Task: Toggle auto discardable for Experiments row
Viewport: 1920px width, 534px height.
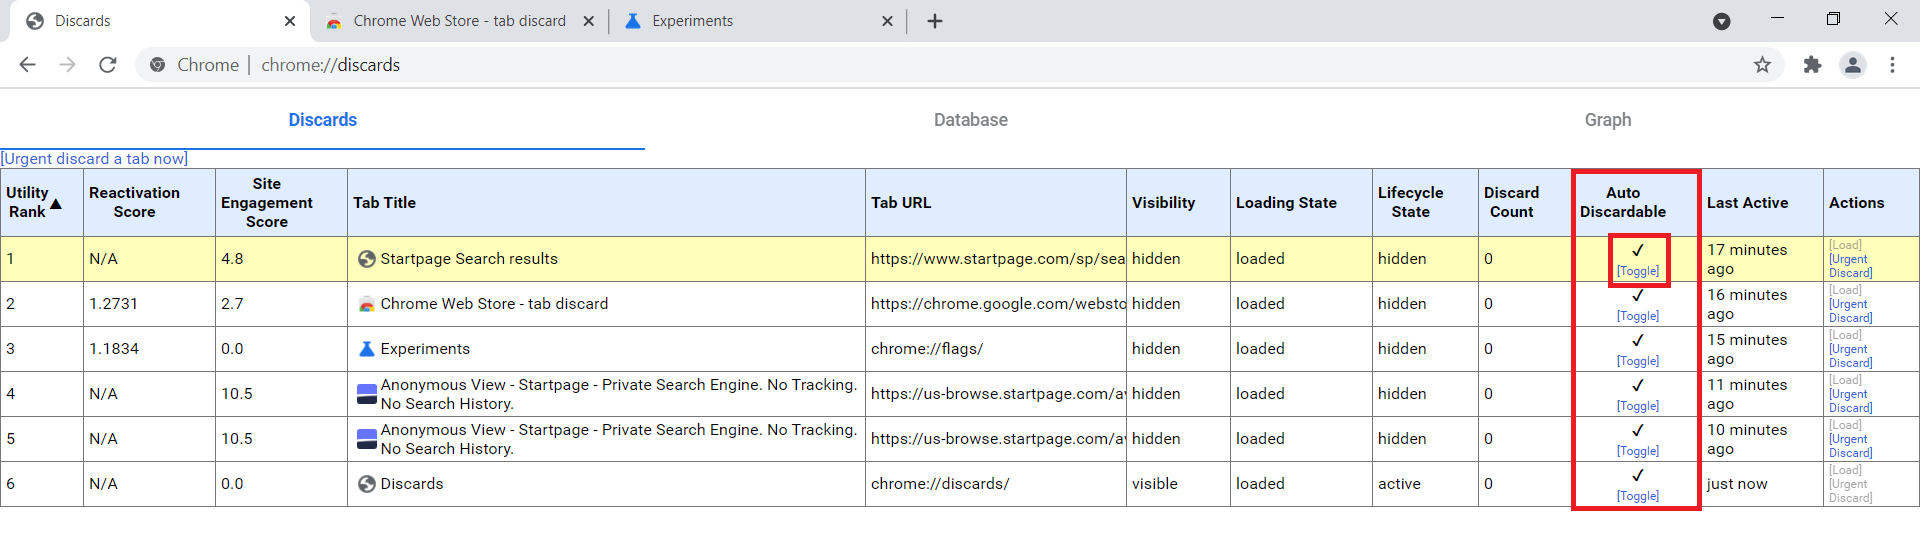Action: point(1637,361)
